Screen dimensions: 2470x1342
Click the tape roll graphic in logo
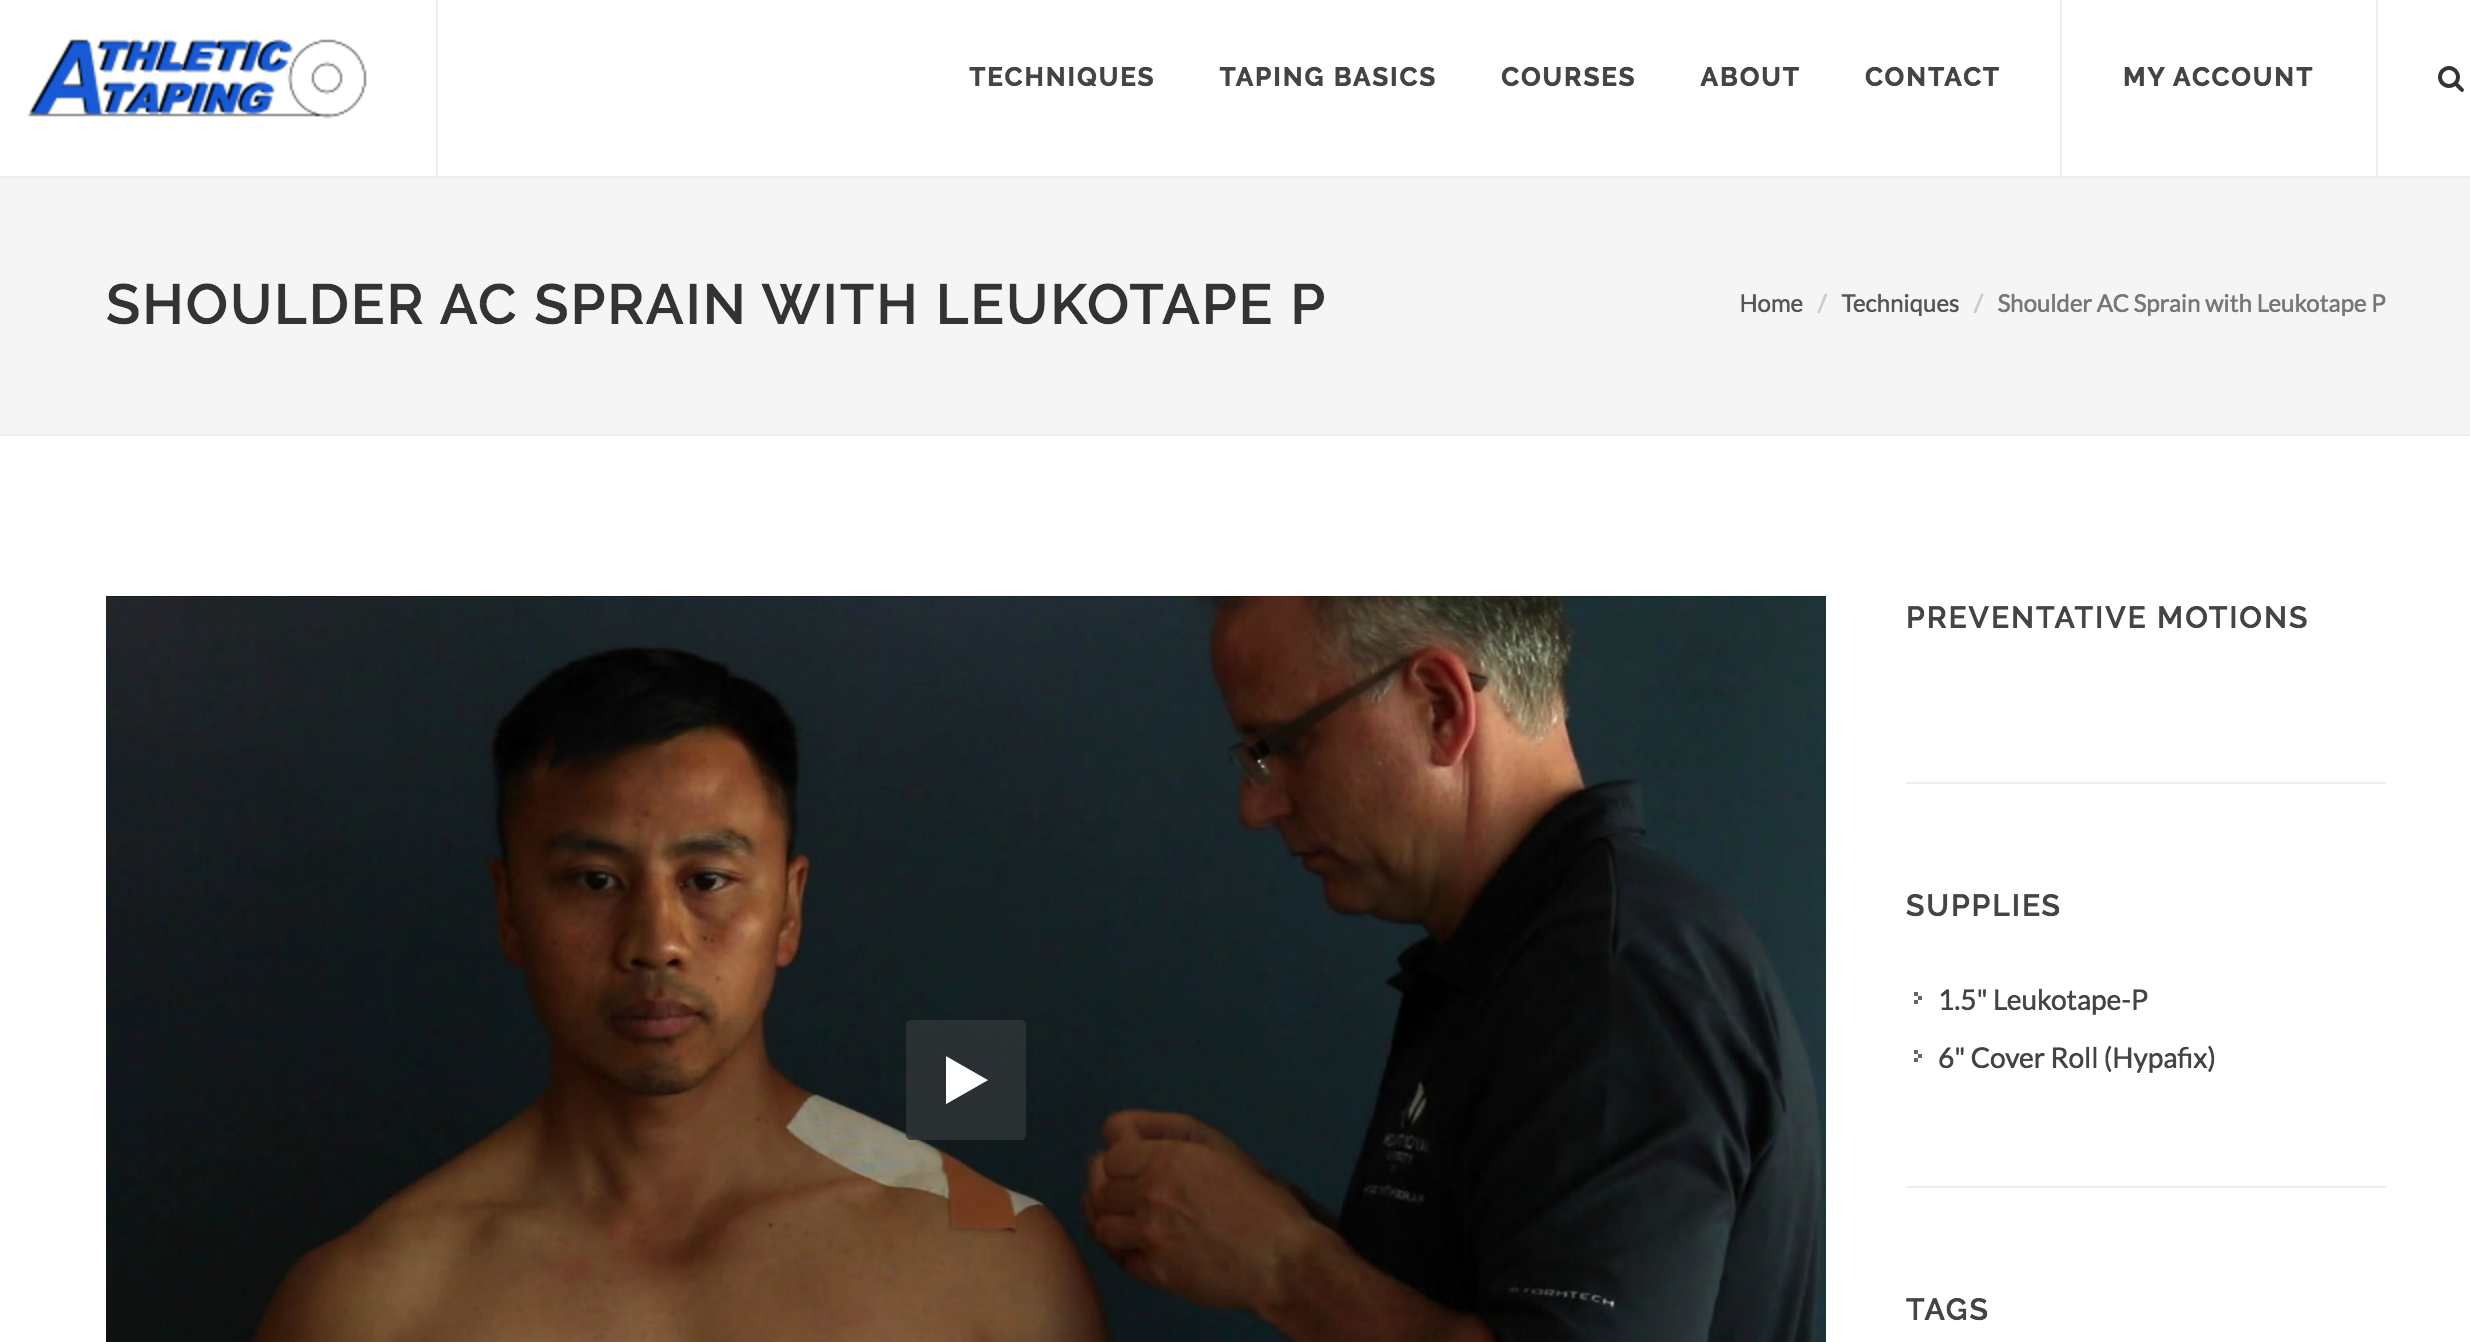tap(327, 78)
